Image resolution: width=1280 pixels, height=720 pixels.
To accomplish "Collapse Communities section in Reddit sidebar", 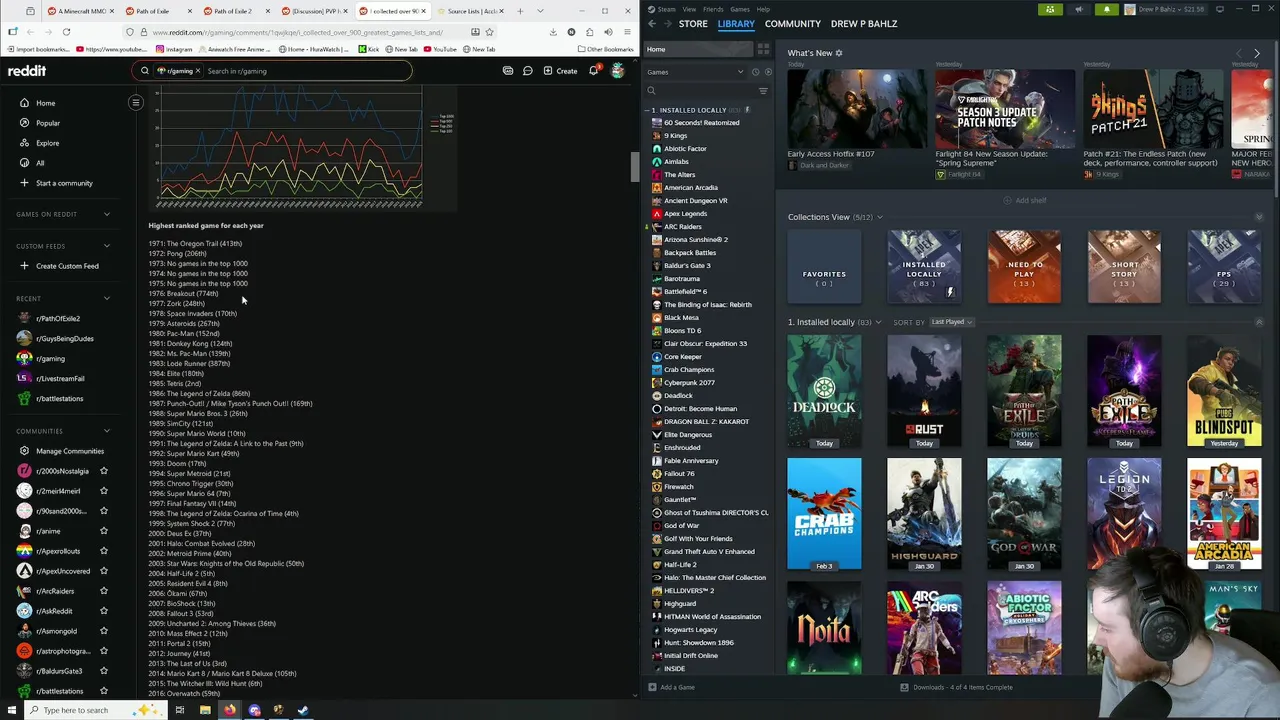I will click(107, 431).
